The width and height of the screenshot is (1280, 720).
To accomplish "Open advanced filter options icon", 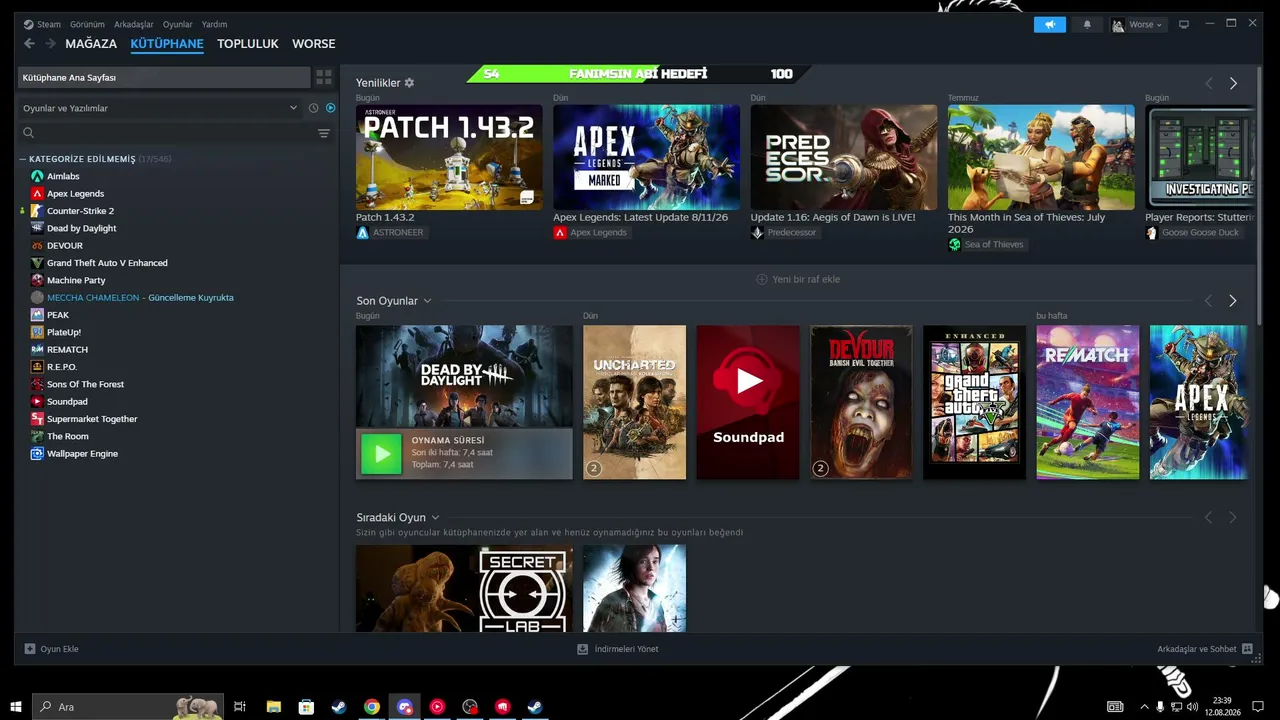I will click(324, 133).
